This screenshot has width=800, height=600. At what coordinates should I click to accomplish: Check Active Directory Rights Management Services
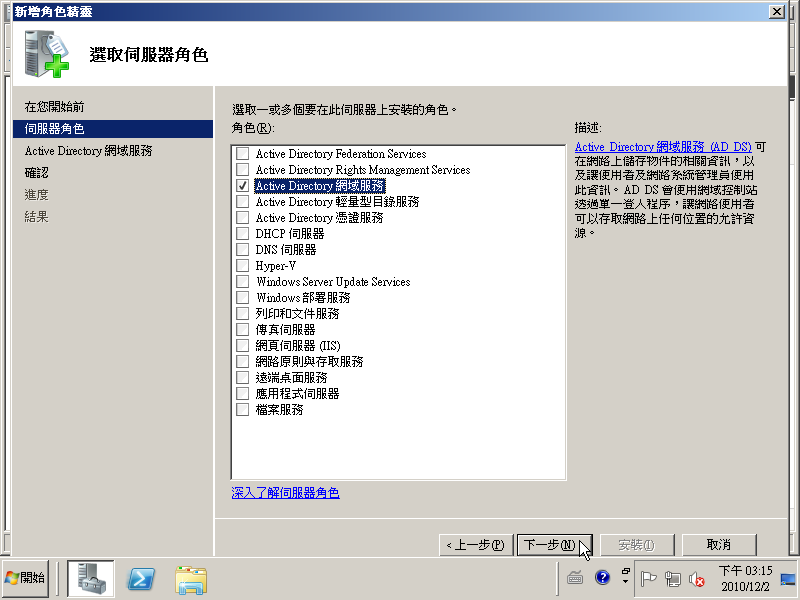tap(243, 169)
